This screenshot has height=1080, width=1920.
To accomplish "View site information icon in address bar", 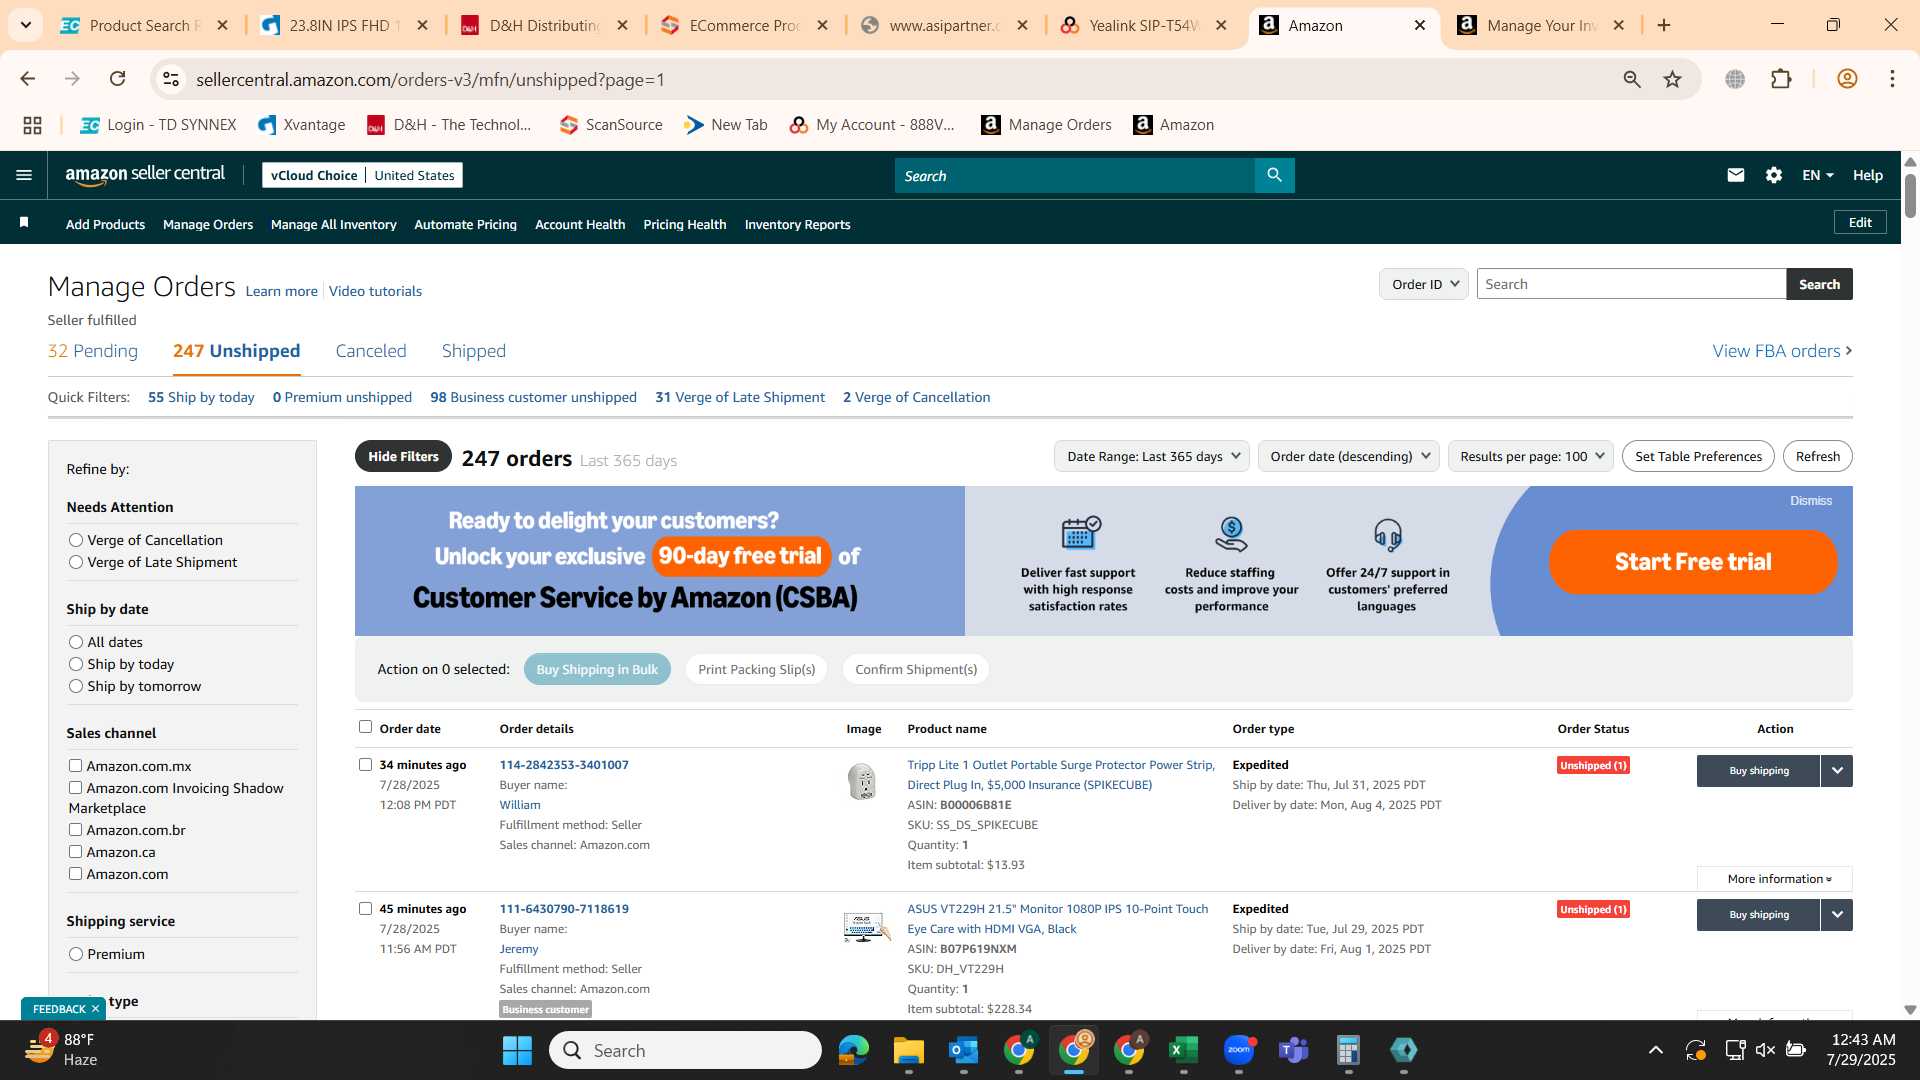I will pos(171,79).
